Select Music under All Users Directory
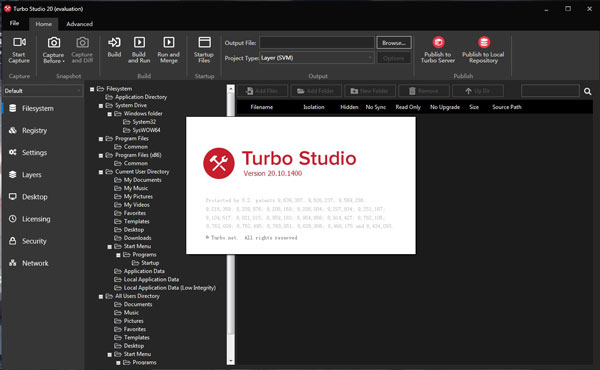The height and width of the screenshot is (370, 600). [131, 313]
